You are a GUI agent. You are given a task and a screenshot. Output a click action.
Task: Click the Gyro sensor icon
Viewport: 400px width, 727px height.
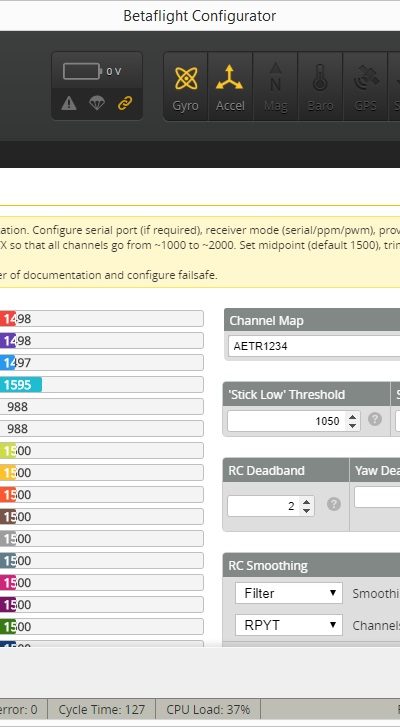[x=186, y=86]
